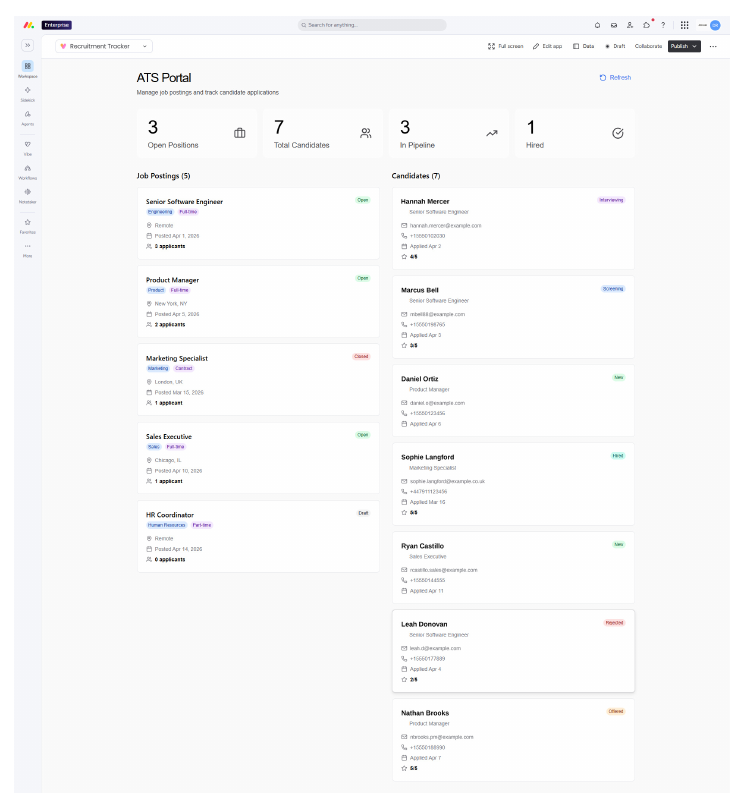Open the three-dot more options menu
Viewport: 748px width, 811px height.
click(713, 46)
